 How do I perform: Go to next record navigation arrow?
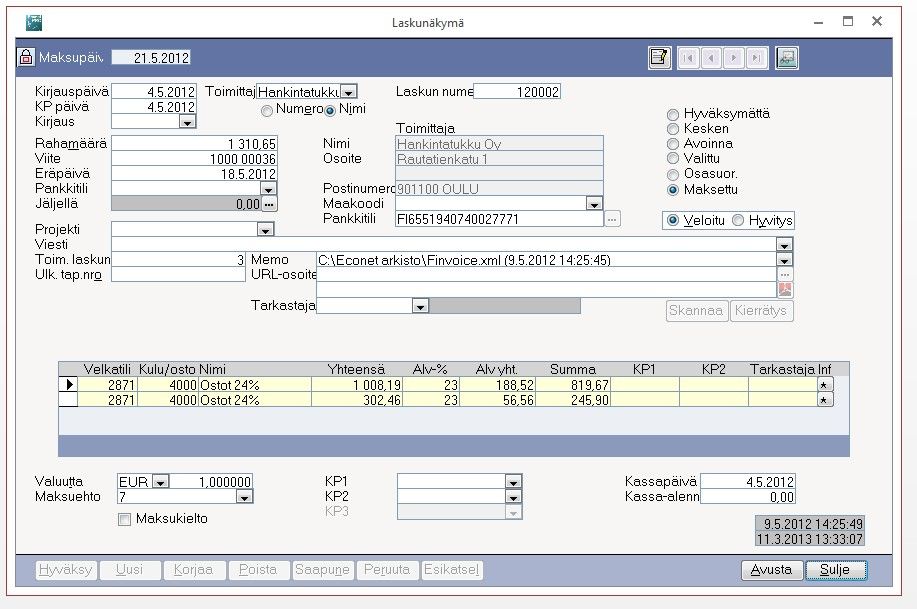pyautogui.click(x=734, y=58)
